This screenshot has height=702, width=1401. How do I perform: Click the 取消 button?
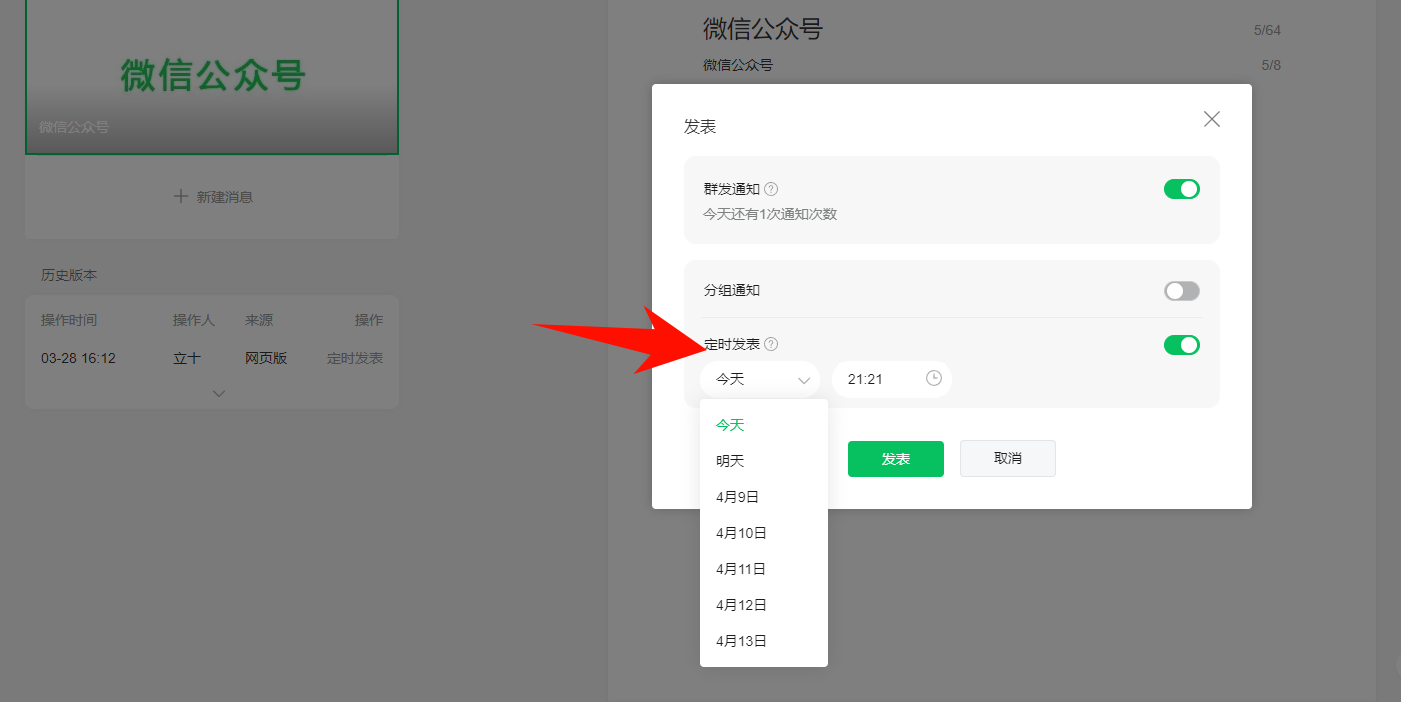[x=1008, y=458]
